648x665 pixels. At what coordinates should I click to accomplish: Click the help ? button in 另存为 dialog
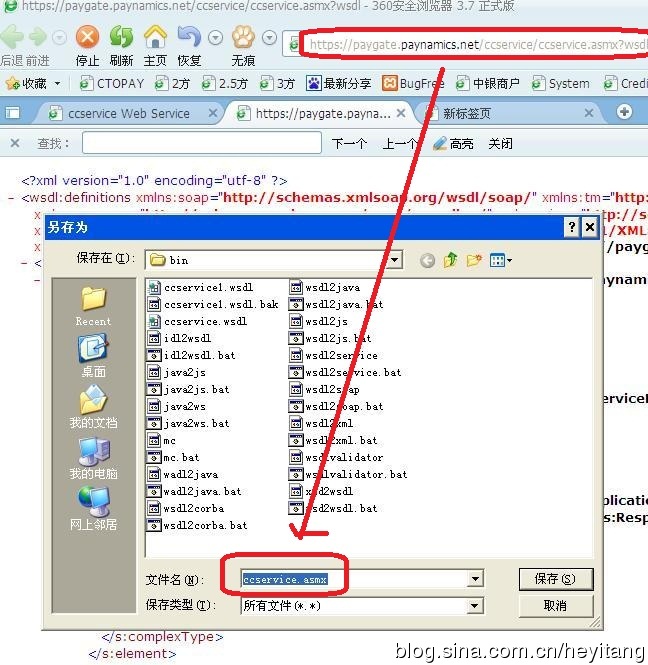pyautogui.click(x=572, y=227)
